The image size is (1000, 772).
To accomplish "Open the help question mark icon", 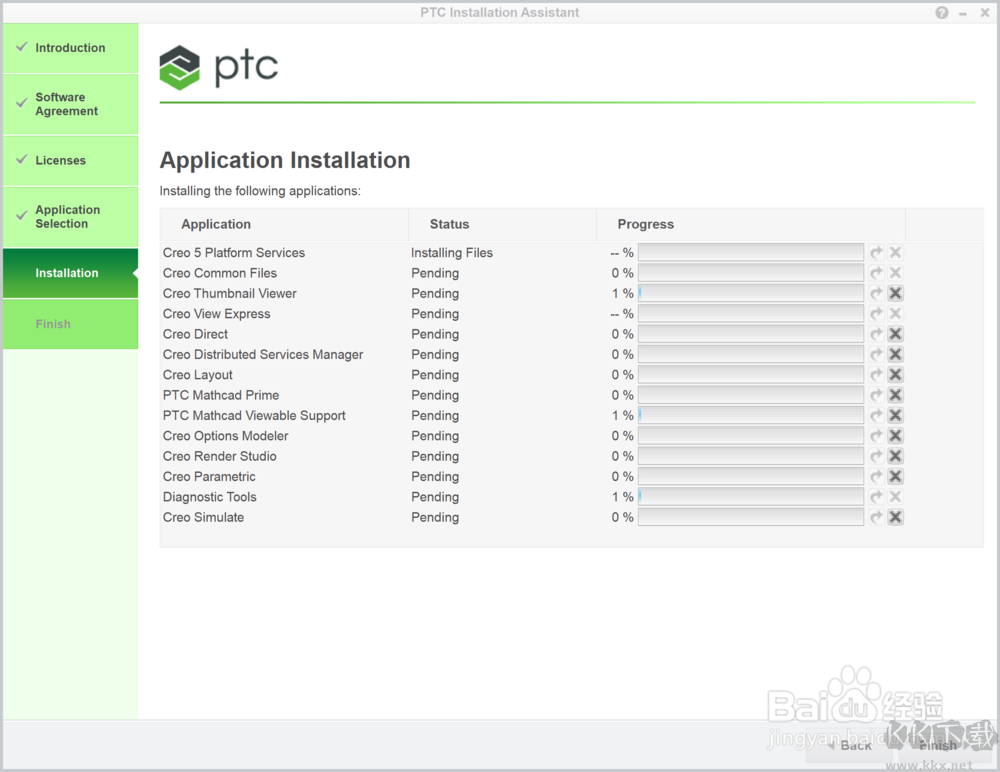I will [942, 13].
